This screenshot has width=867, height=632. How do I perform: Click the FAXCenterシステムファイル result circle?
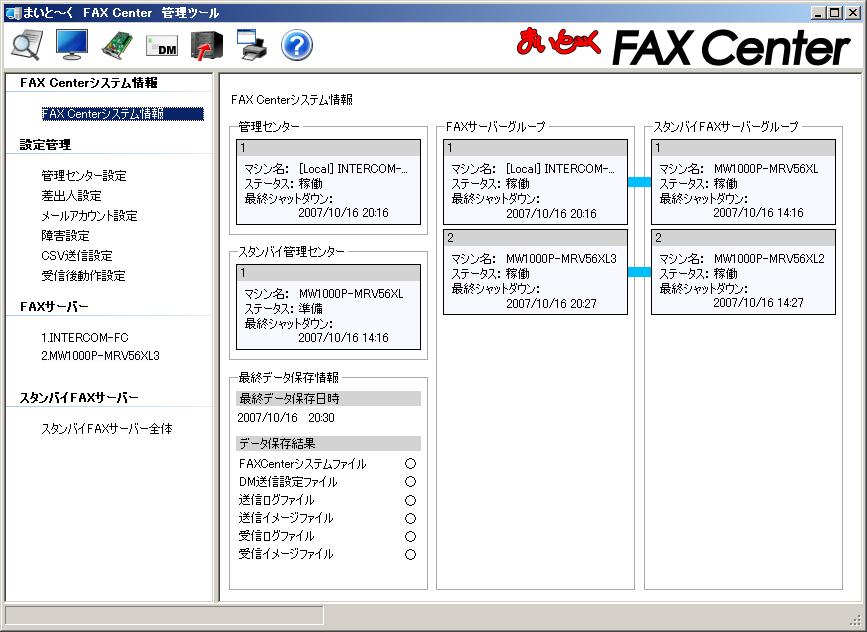(410, 463)
